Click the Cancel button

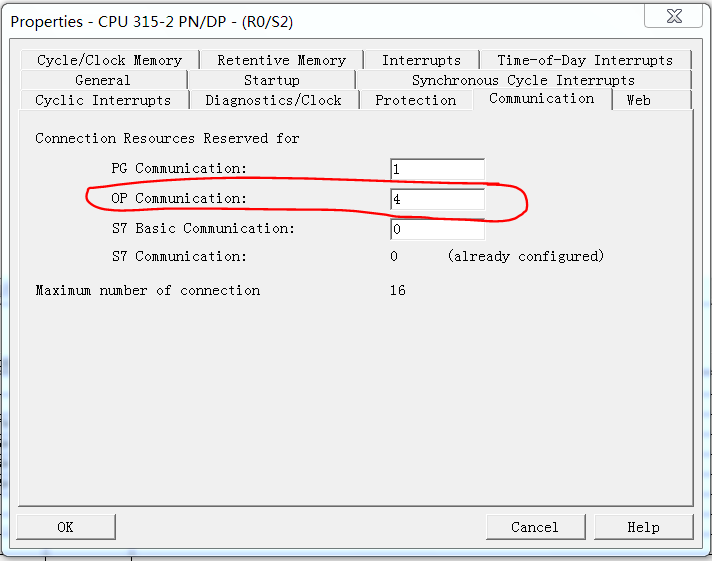(x=534, y=527)
